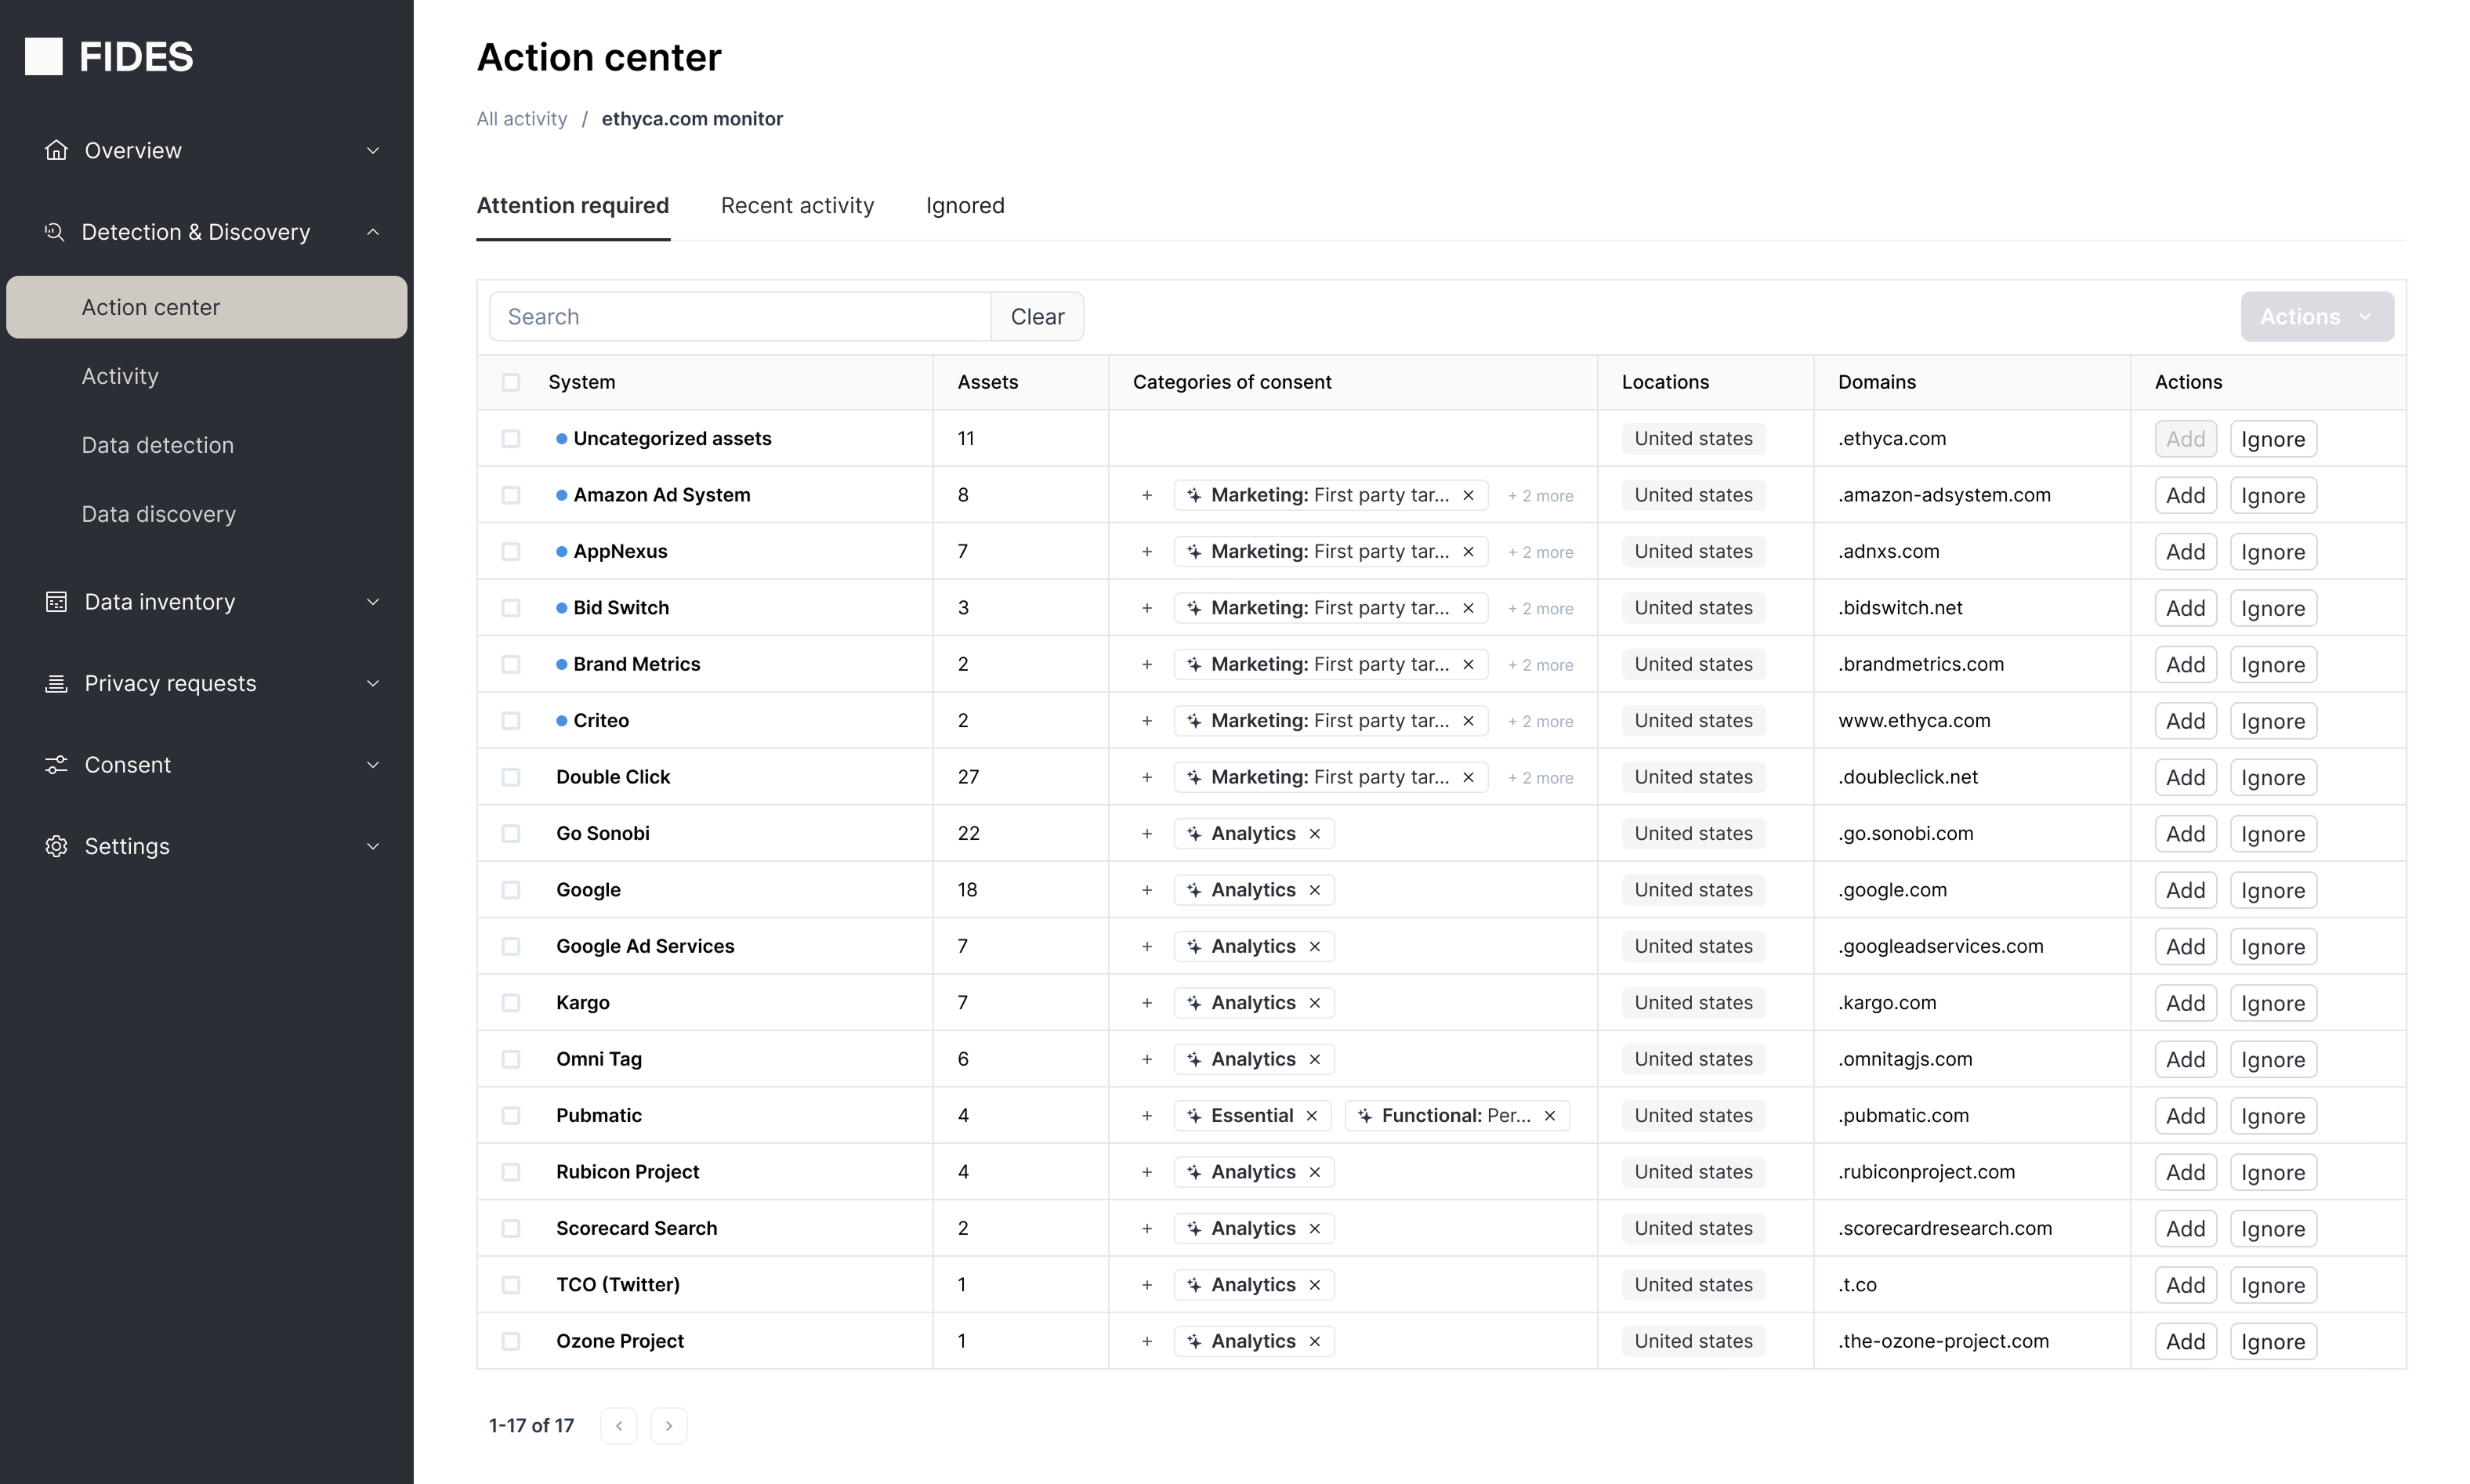The image size is (2470, 1484).
Task: Add the Rubicon Project system
Action: 2185,1172
